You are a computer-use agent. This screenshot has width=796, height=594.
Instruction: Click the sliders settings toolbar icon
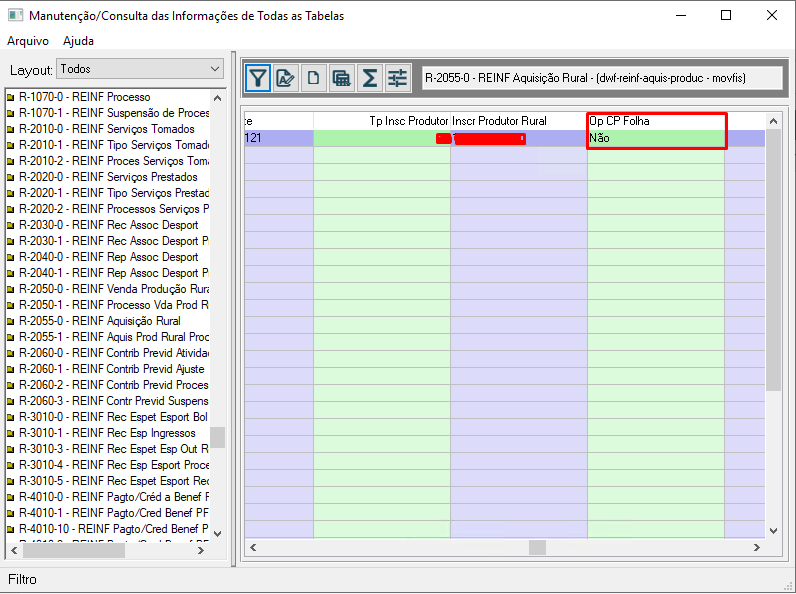click(x=398, y=78)
